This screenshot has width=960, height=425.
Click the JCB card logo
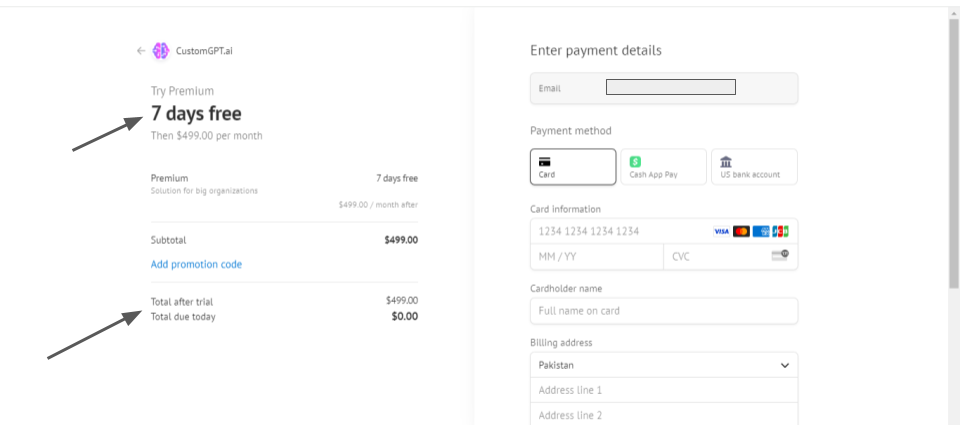pos(780,231)
